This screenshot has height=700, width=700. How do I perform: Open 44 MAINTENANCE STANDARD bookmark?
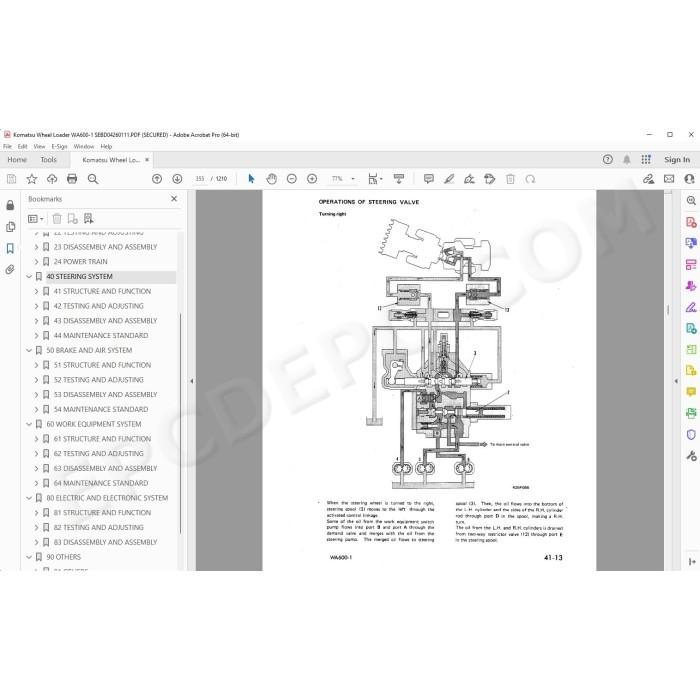(101, 336)
